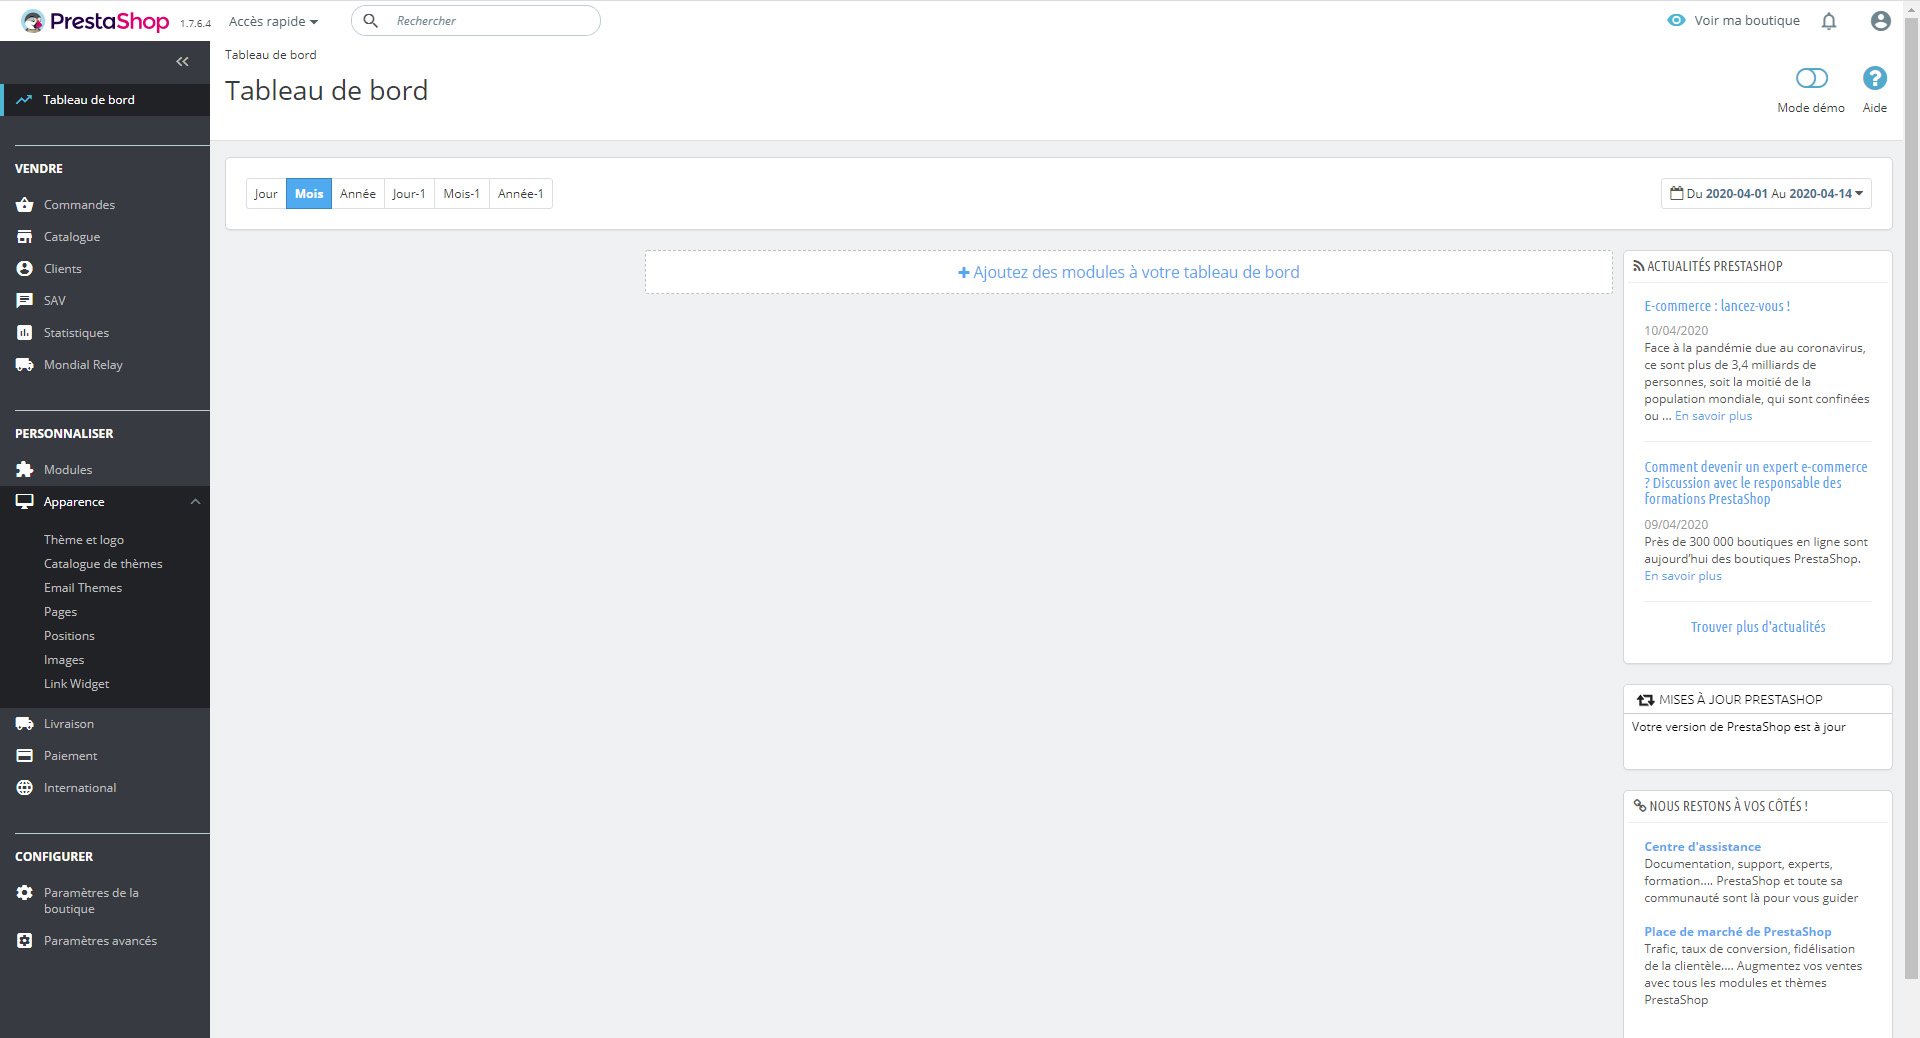Viewport: 1920px width, 1038px height.
Task: Open Accès rapide dropdown
Action: coord(273,21)
